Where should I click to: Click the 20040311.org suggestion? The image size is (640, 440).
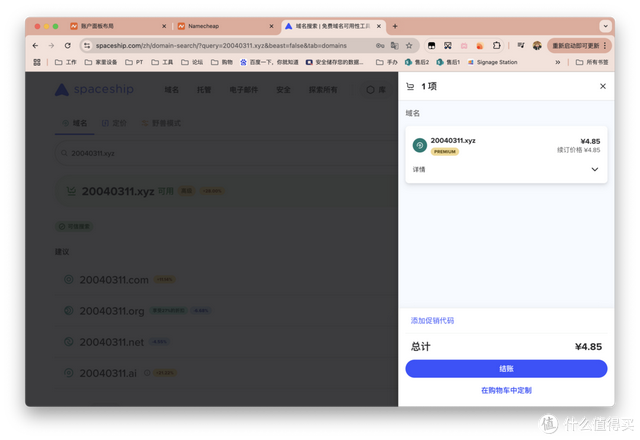112,311
